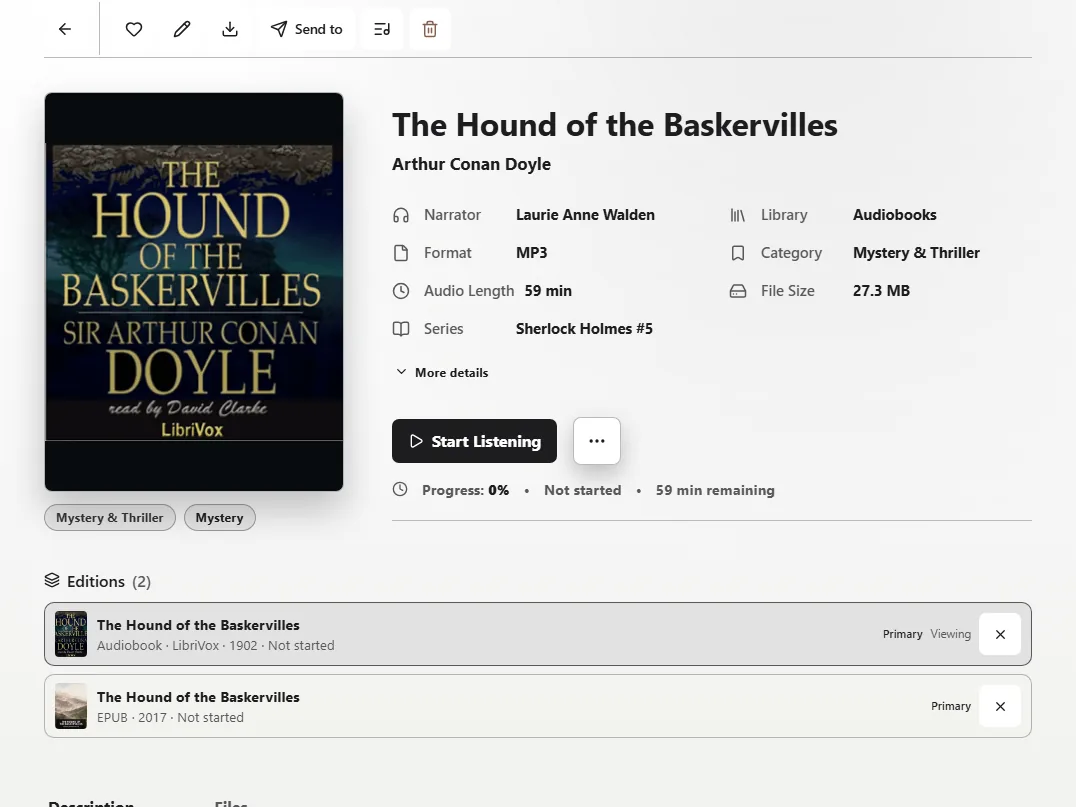Click the audiobook edition small cover thumbnail
This screenshot has height=807, width=1076.
(x=71, y=634)
